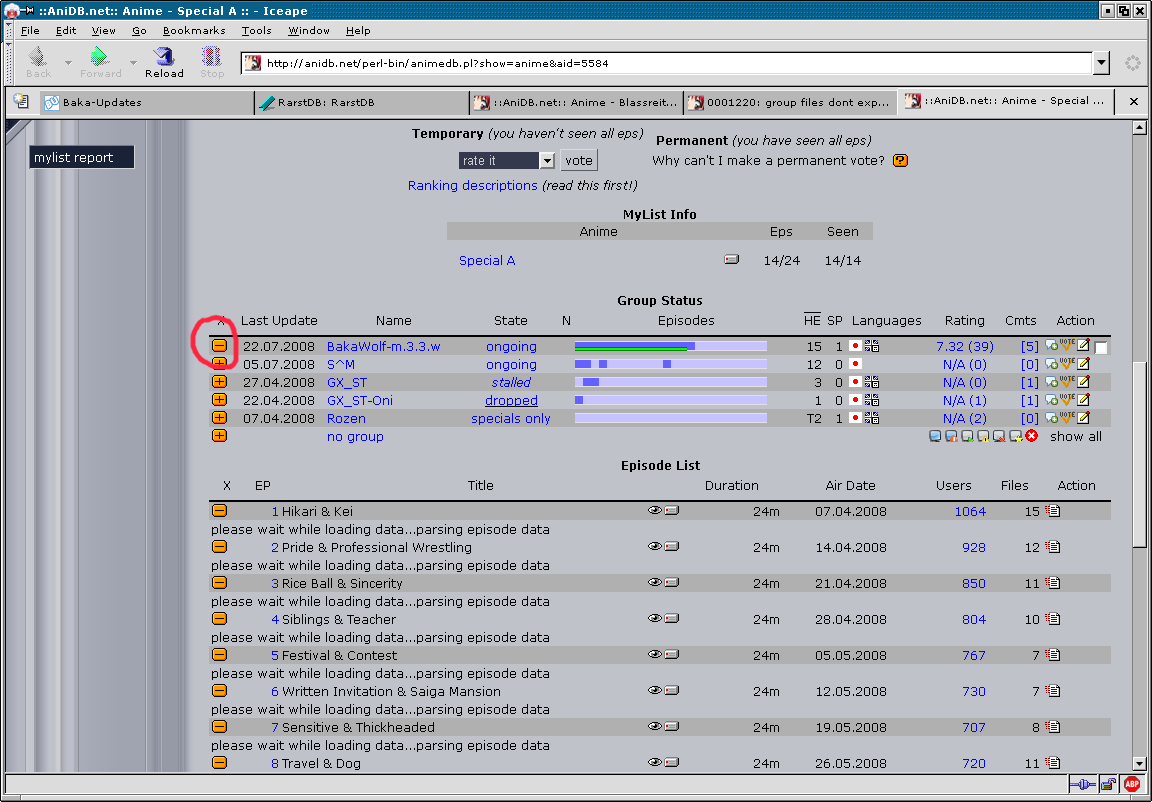Open the Bookmarks menu

(194, 31)
